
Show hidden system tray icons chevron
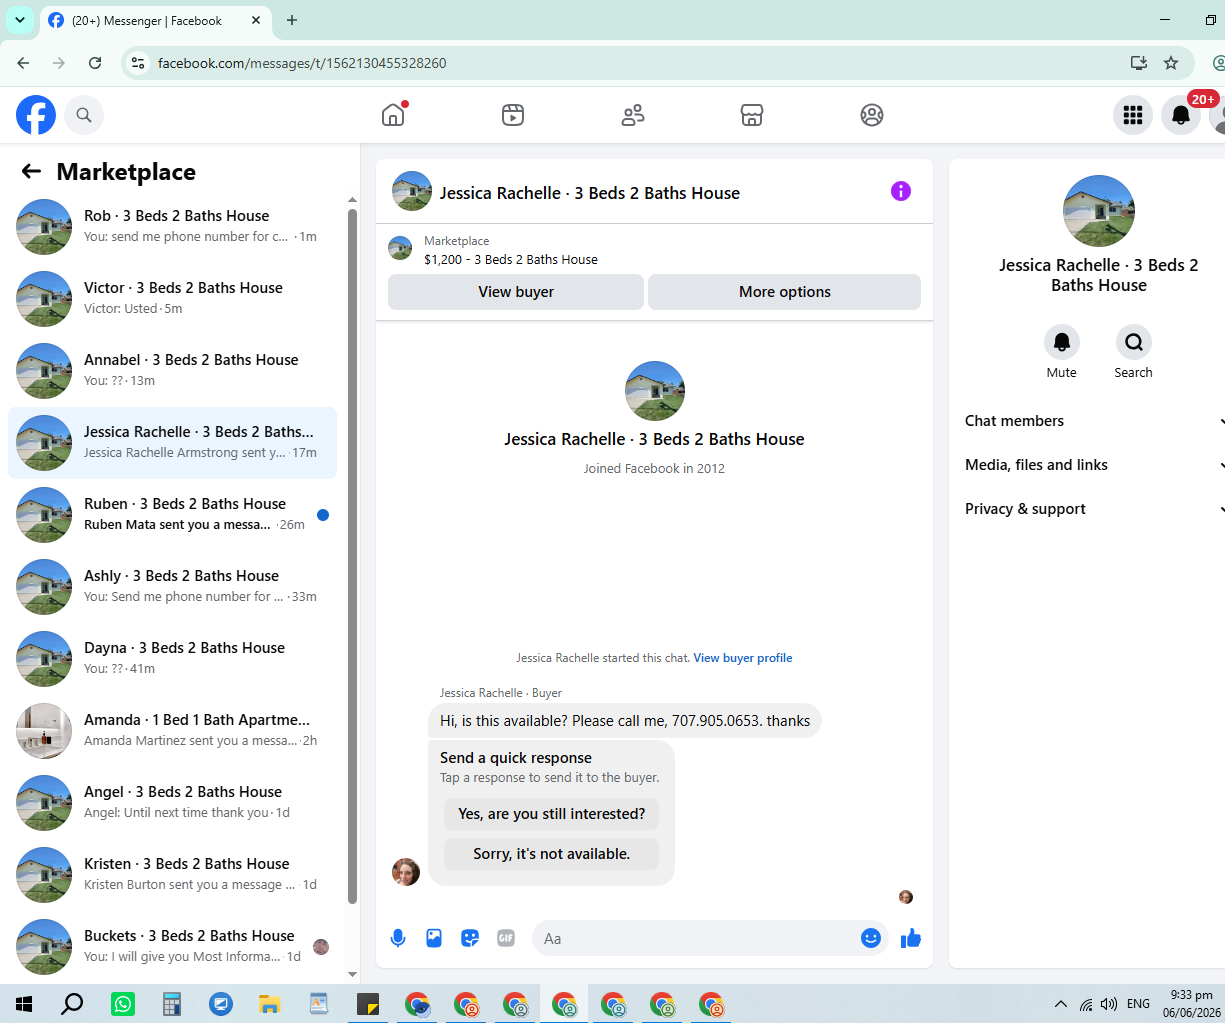click(1061, 1004)
